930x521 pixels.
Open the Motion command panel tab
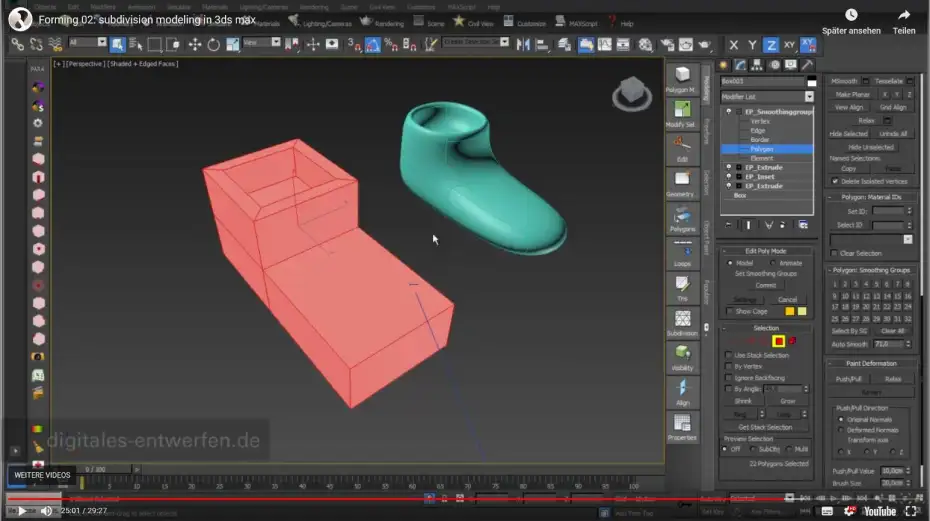tap(774, 65)
